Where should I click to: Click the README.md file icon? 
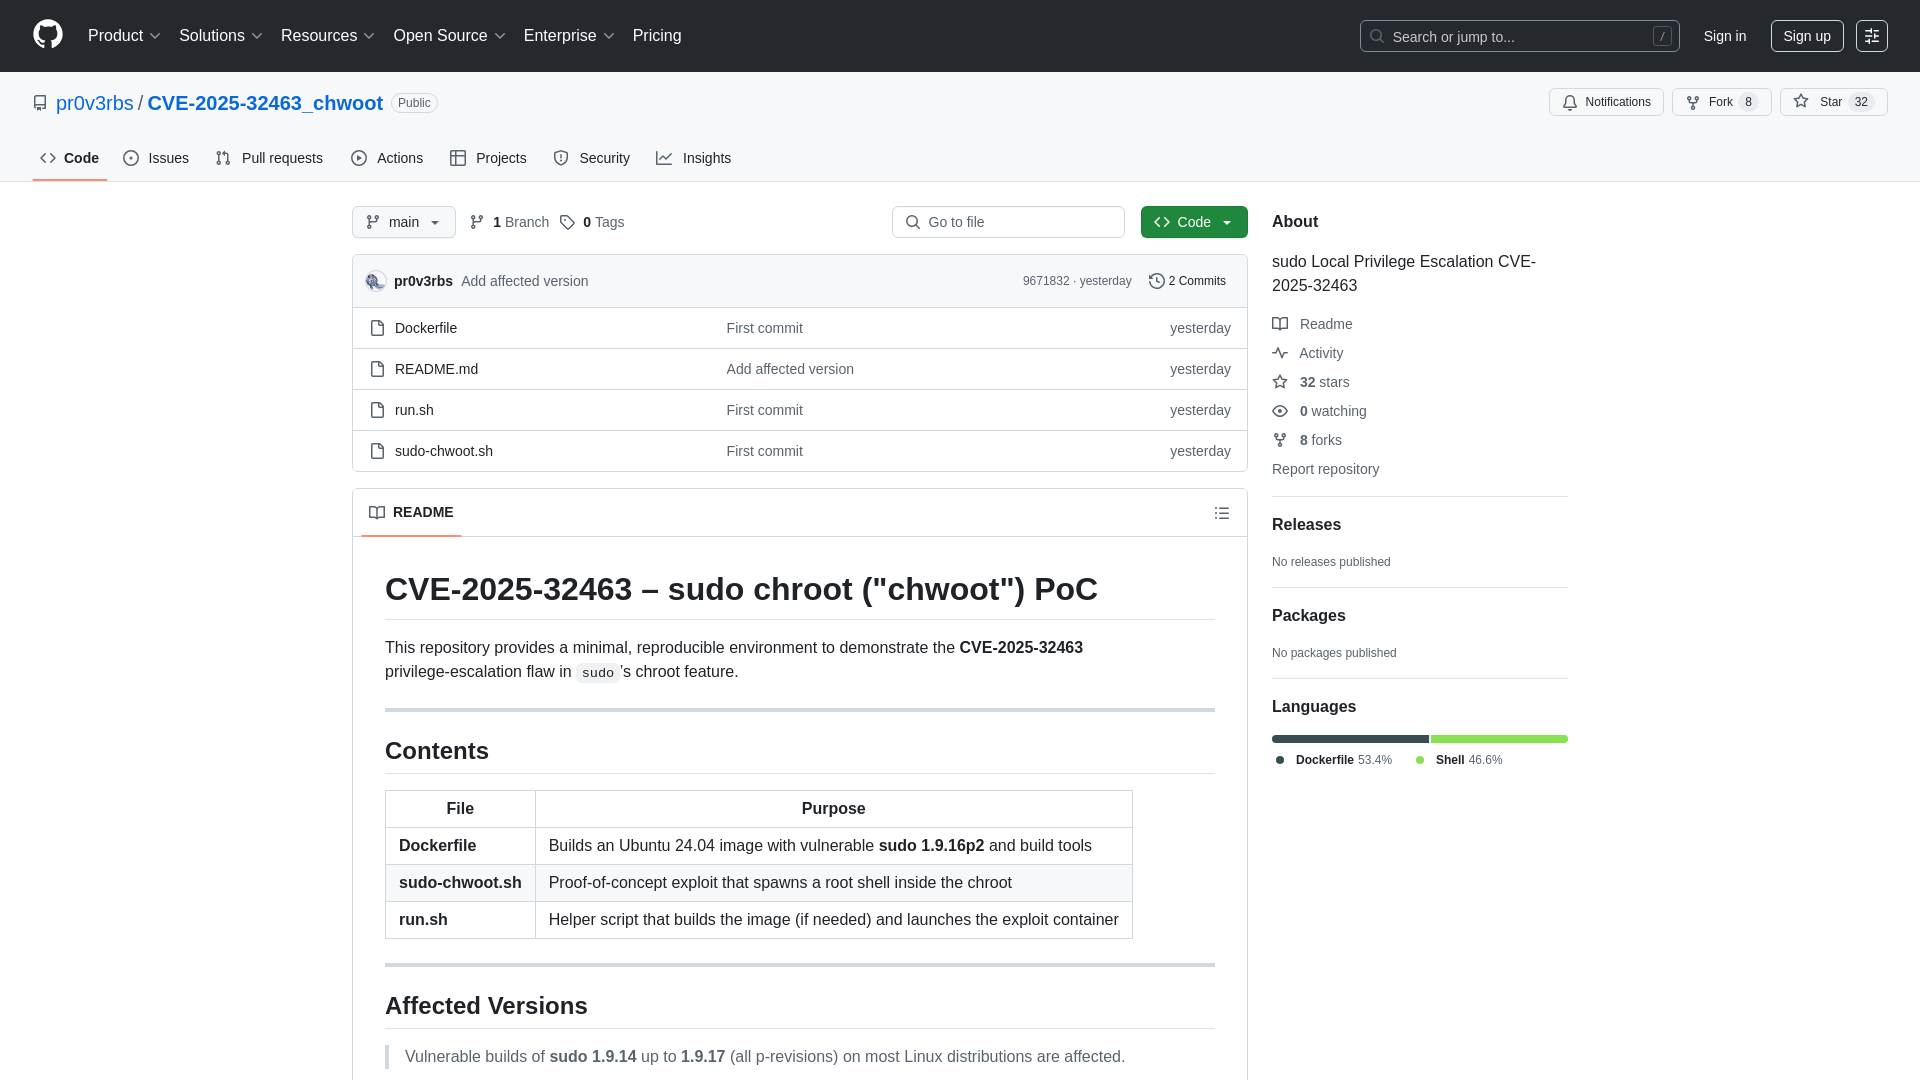click(377, 369)
